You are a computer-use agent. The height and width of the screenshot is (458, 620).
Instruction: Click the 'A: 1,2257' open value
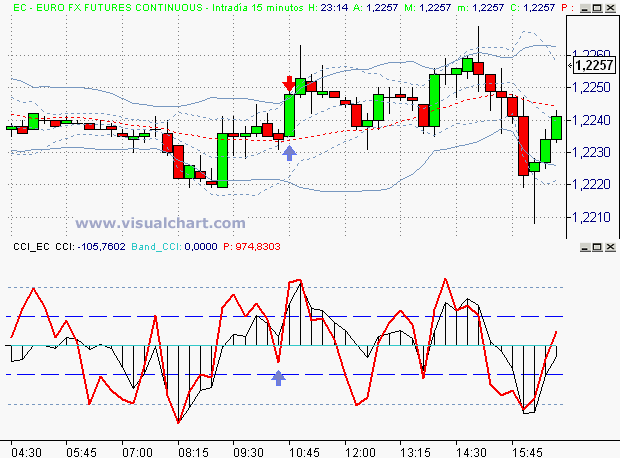tap(375, 8)
